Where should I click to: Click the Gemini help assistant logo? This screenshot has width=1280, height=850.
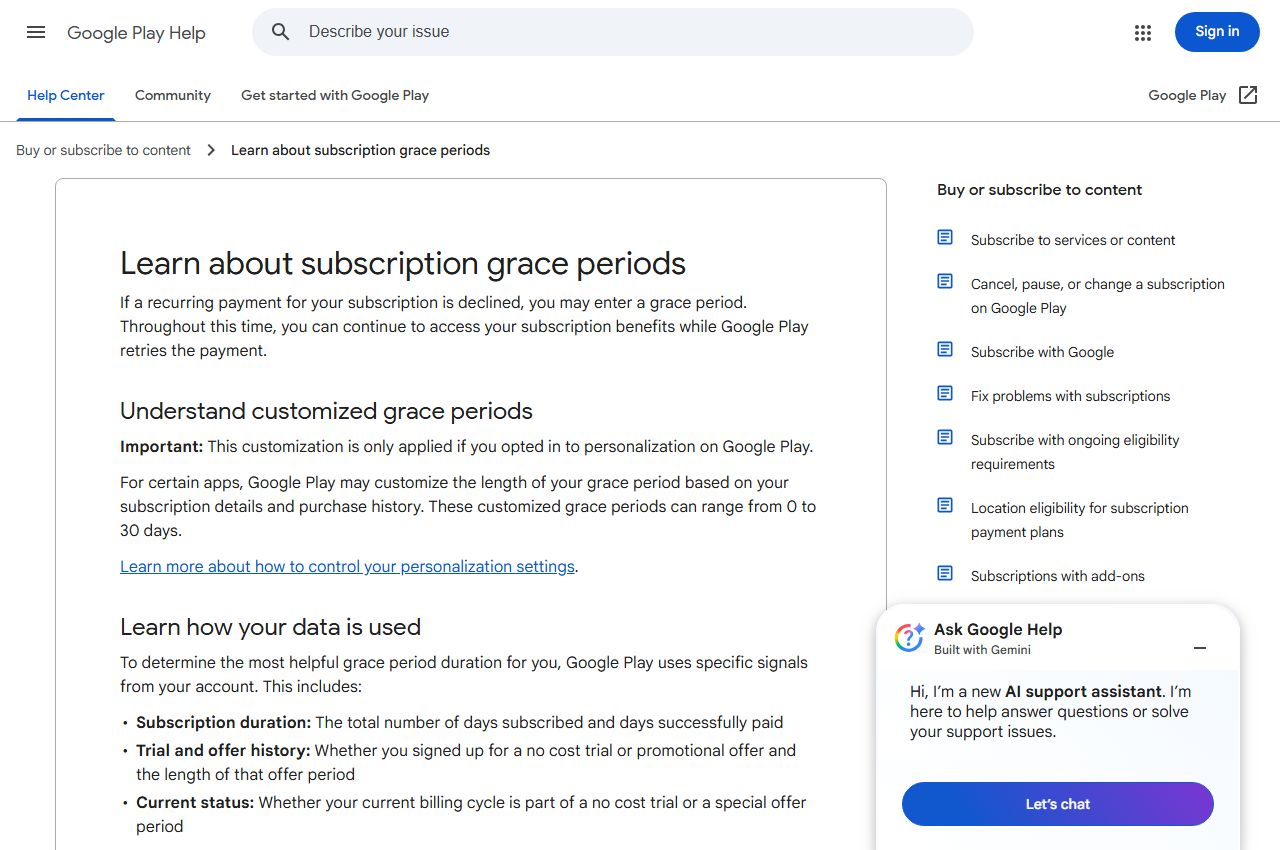(x=909, y=637)
